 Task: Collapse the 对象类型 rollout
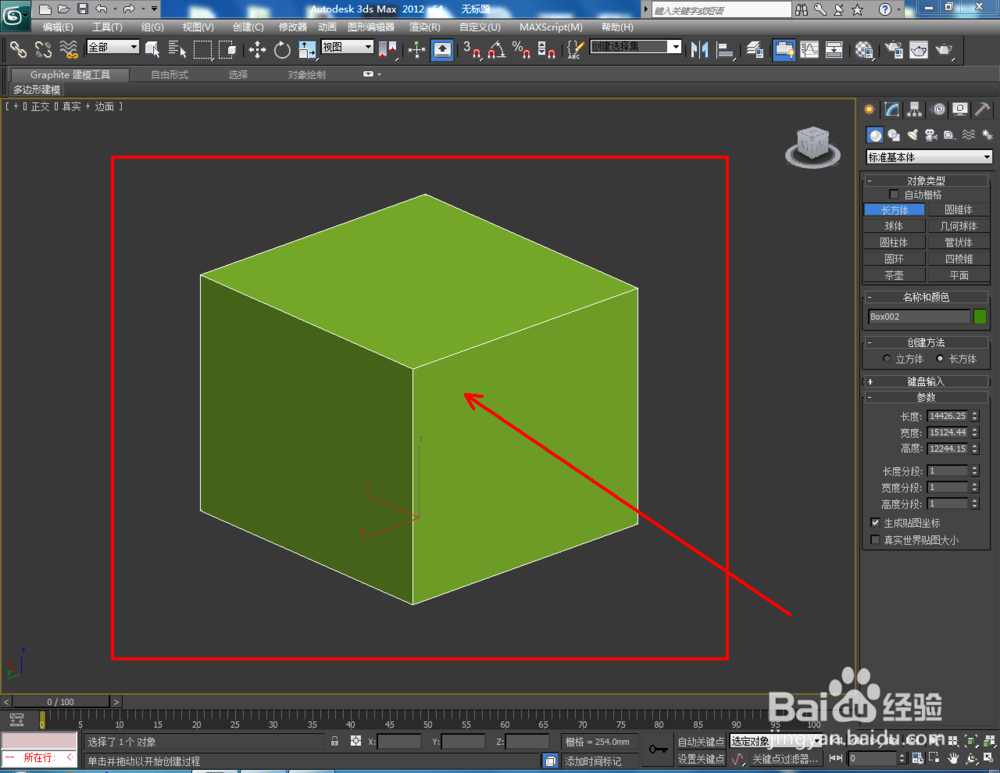point(926,180)
